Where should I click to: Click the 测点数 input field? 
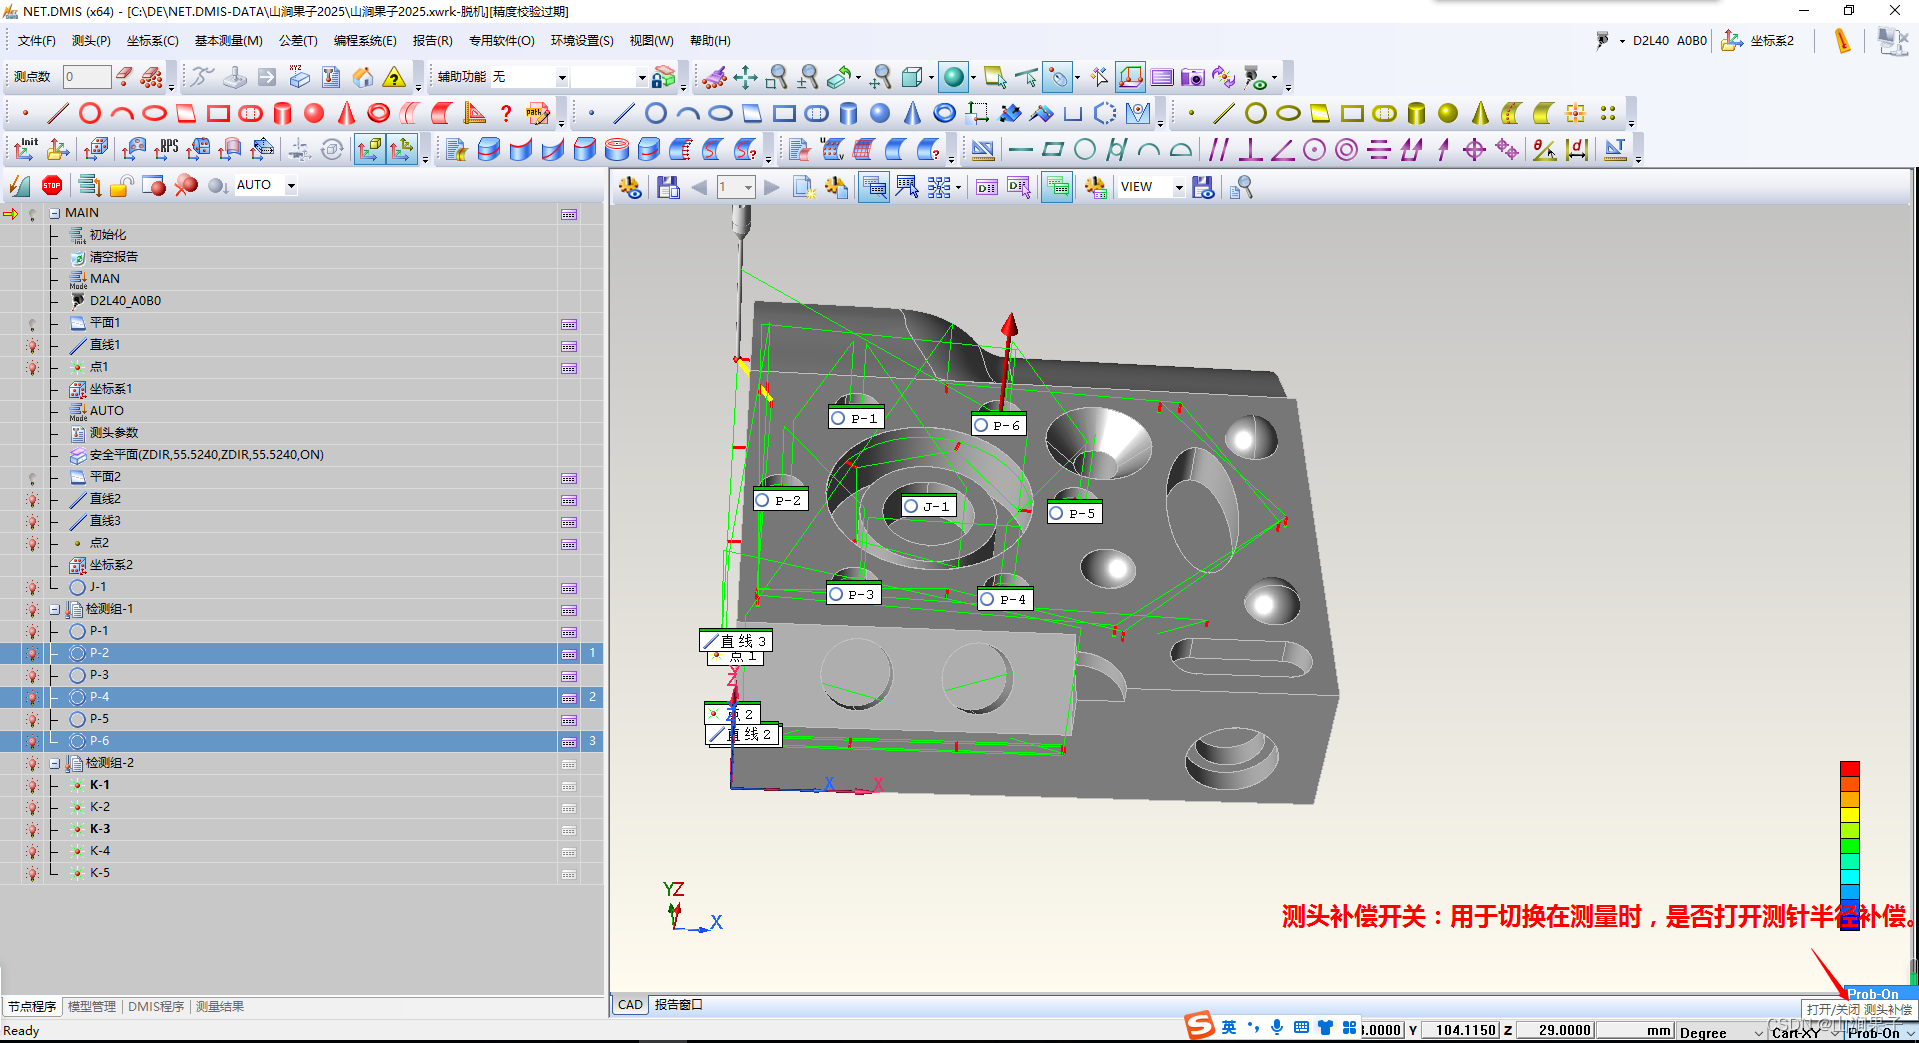[87, 77]
